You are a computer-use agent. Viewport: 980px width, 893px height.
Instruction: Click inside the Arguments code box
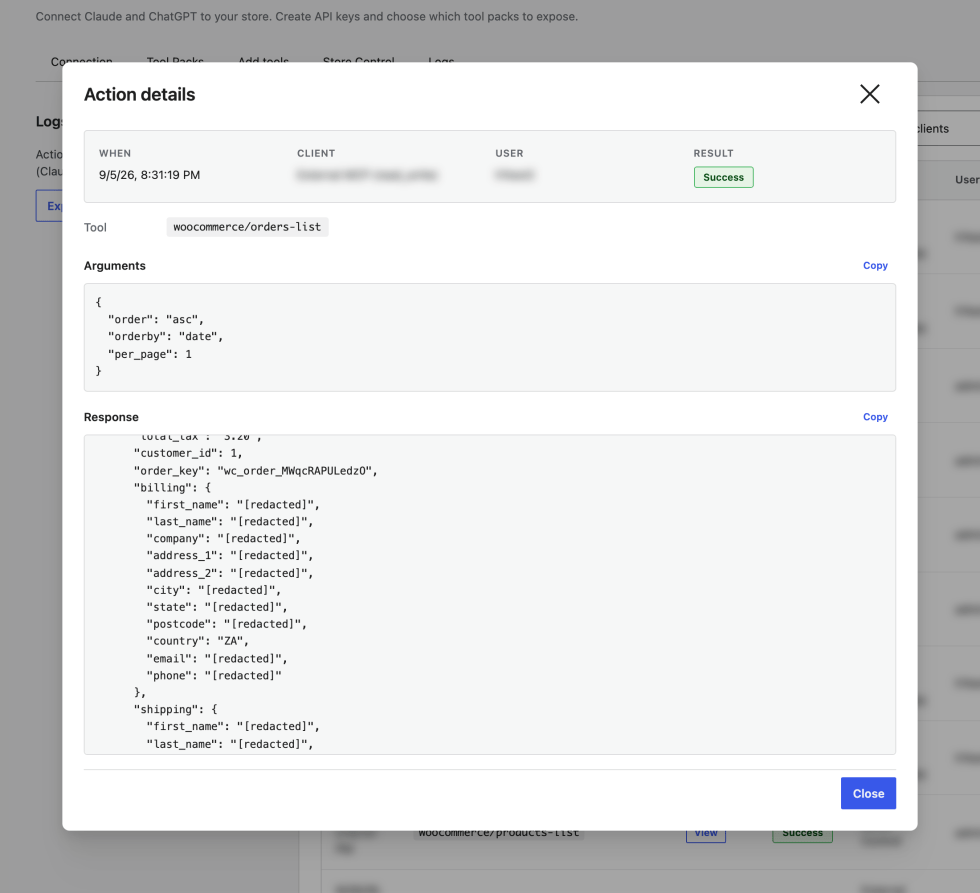489,337
